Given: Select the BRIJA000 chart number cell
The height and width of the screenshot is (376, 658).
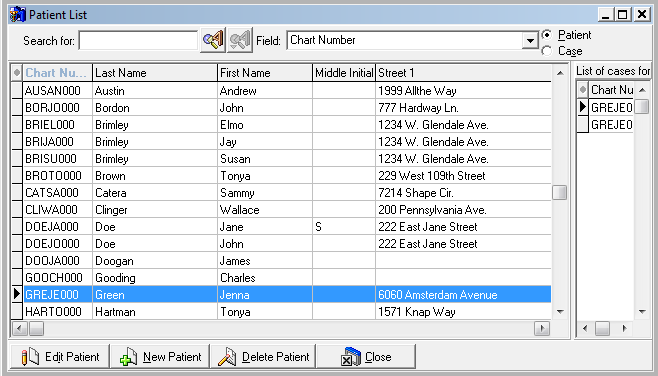Looking at the screenshot, I should coord(57,142).
